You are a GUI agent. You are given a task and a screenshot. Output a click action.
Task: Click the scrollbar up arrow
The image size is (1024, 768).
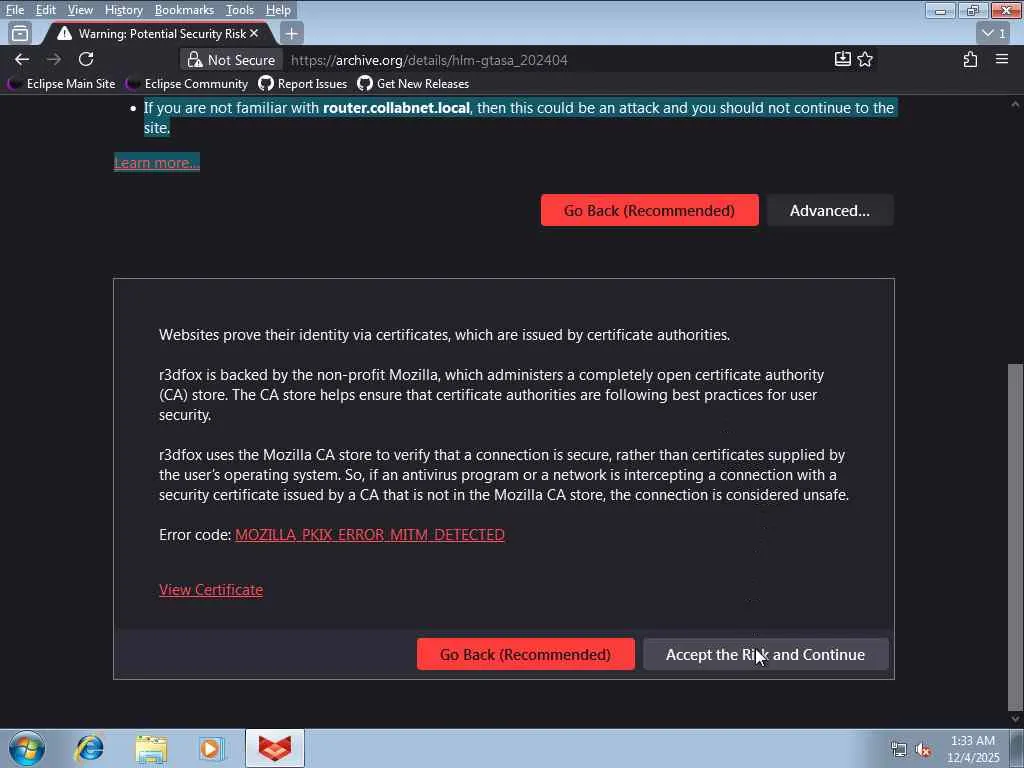(x=1015, y=104)
